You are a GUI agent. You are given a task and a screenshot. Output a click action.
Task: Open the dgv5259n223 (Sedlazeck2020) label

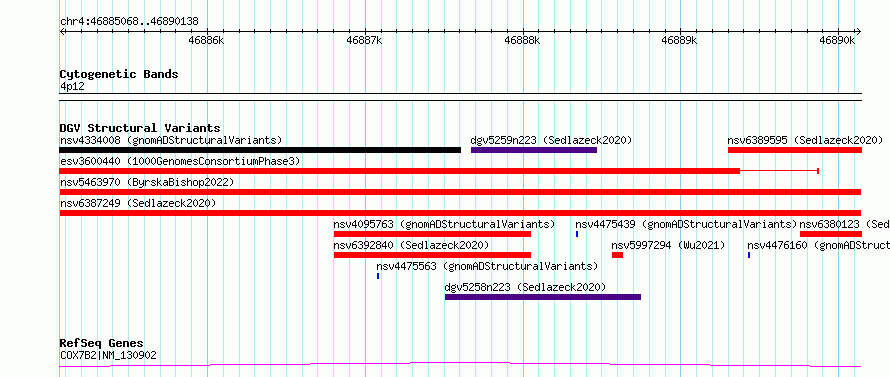coord(551,140)
